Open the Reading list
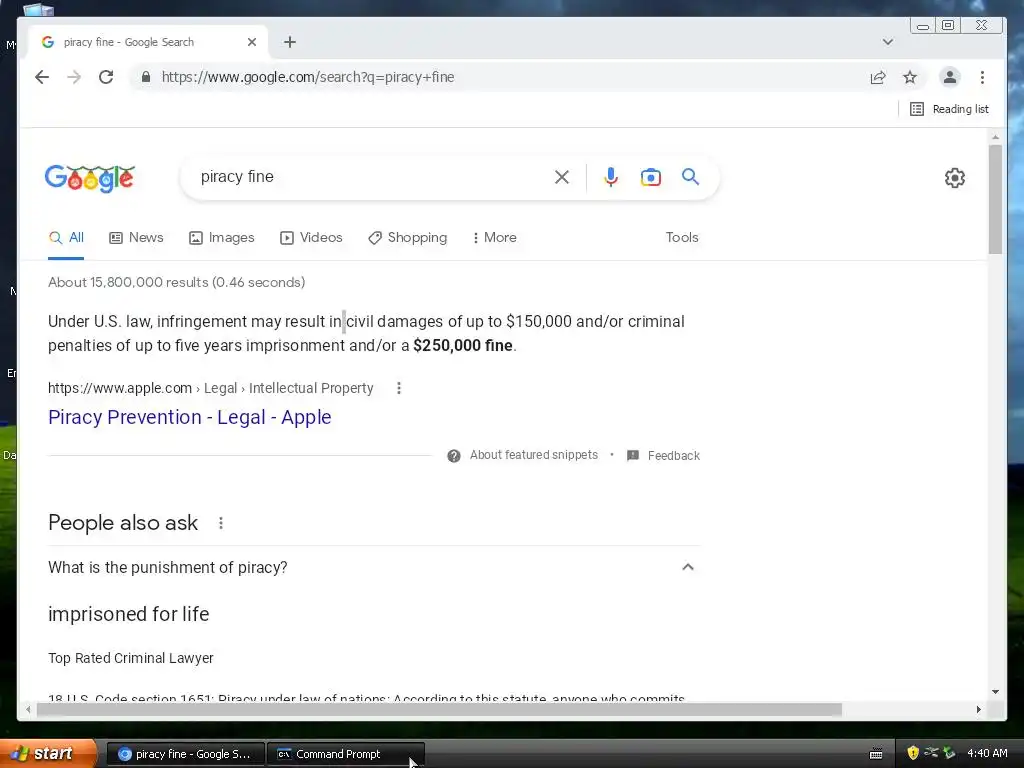The height and width of the screenshot is (768, 1024). pos(949,109)
